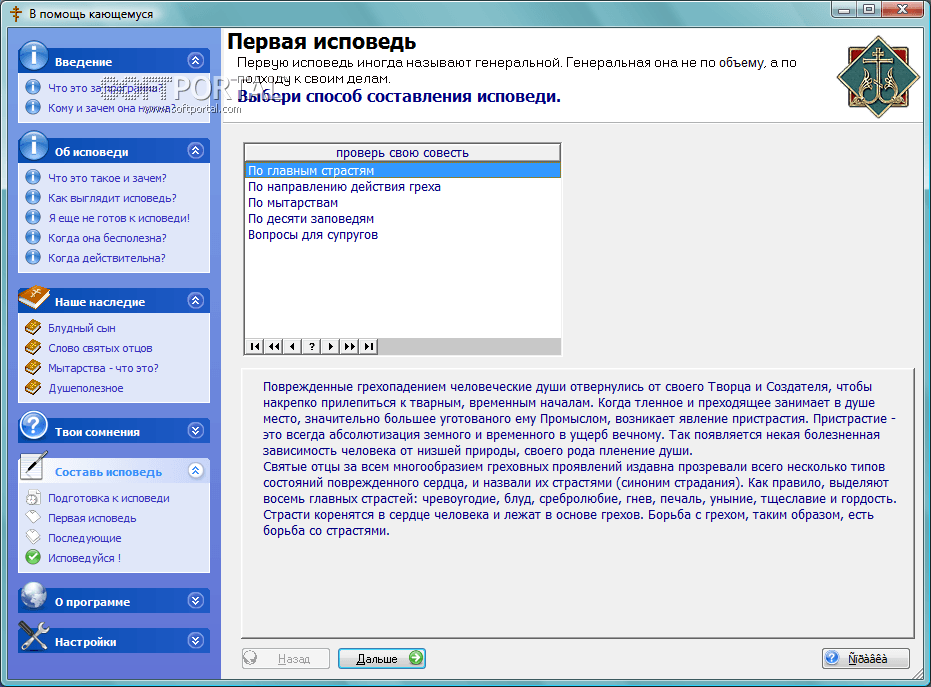Open the Что это такое и зачем? link
This screenshot has height=687, width=931.
107,178
